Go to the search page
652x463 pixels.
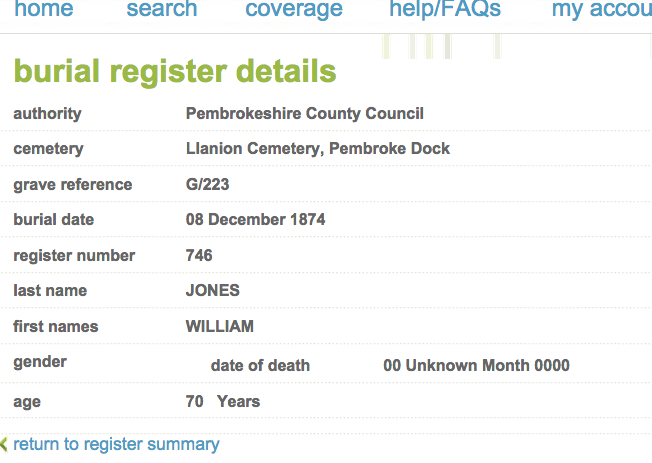[162, 10]
